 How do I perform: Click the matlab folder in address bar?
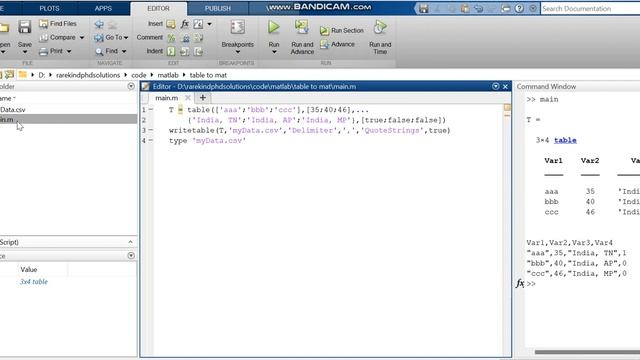168,75
